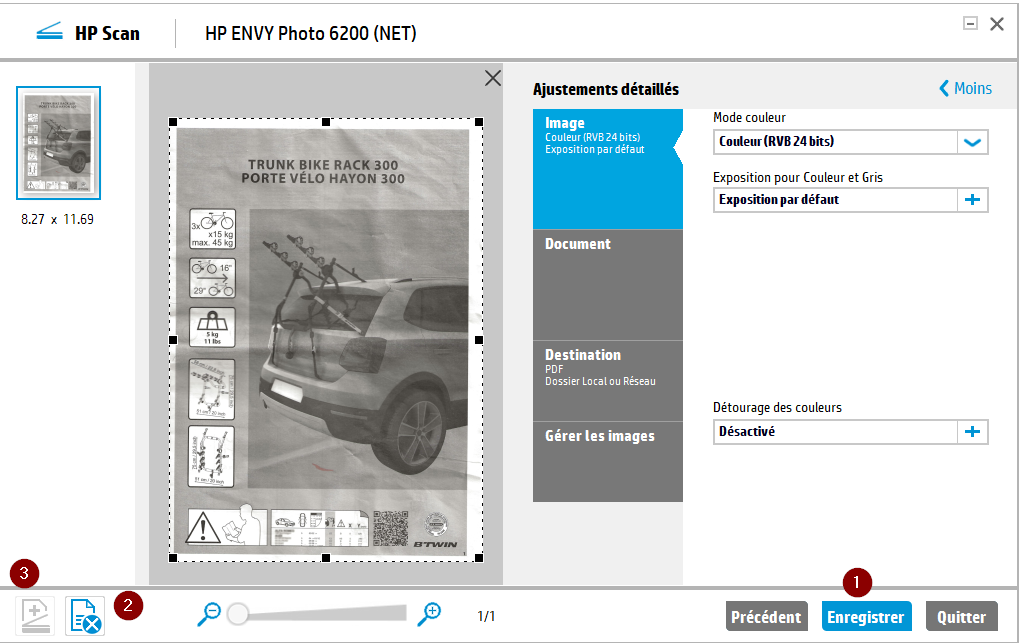Click the zoom in magnifier icon
The image size is (1021, 643).
[429, 614]
